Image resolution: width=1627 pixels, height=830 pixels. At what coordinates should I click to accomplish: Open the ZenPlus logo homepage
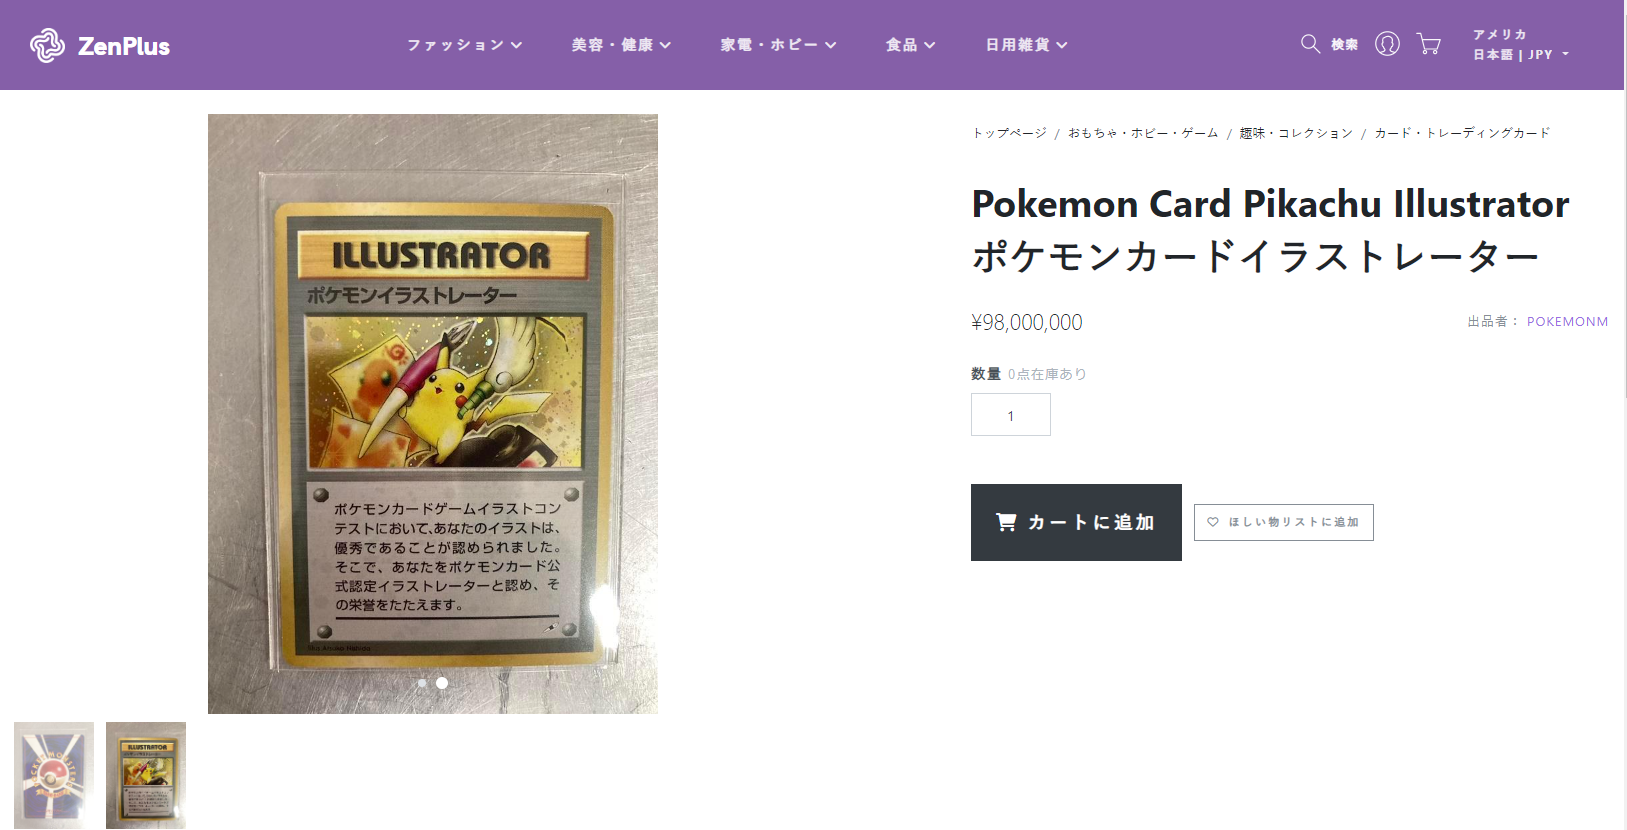100,45
